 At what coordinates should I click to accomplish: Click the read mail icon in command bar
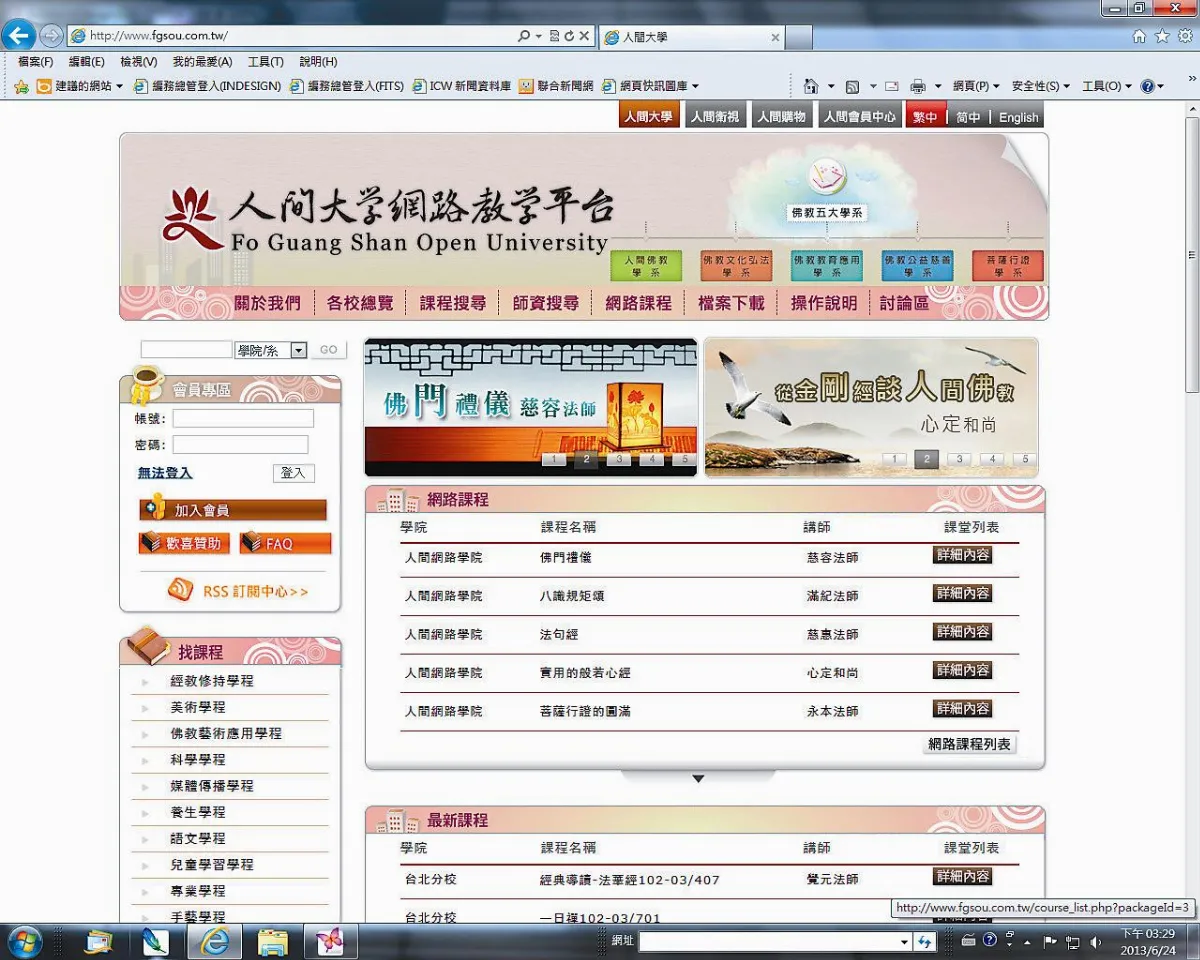tap(891, 86)
